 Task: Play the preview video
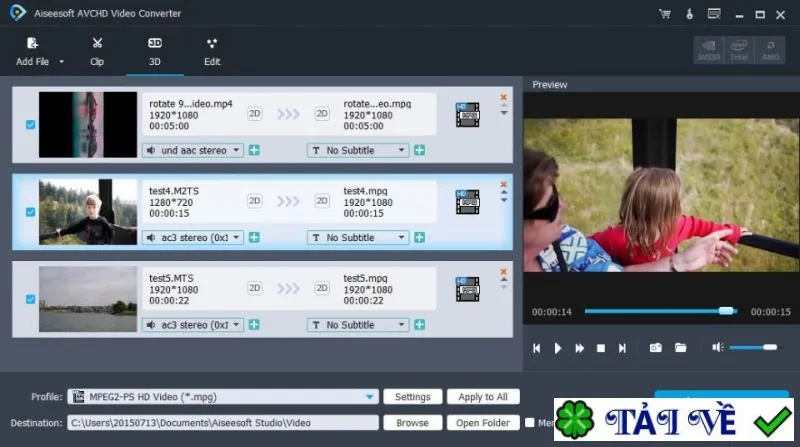point(558,348)
